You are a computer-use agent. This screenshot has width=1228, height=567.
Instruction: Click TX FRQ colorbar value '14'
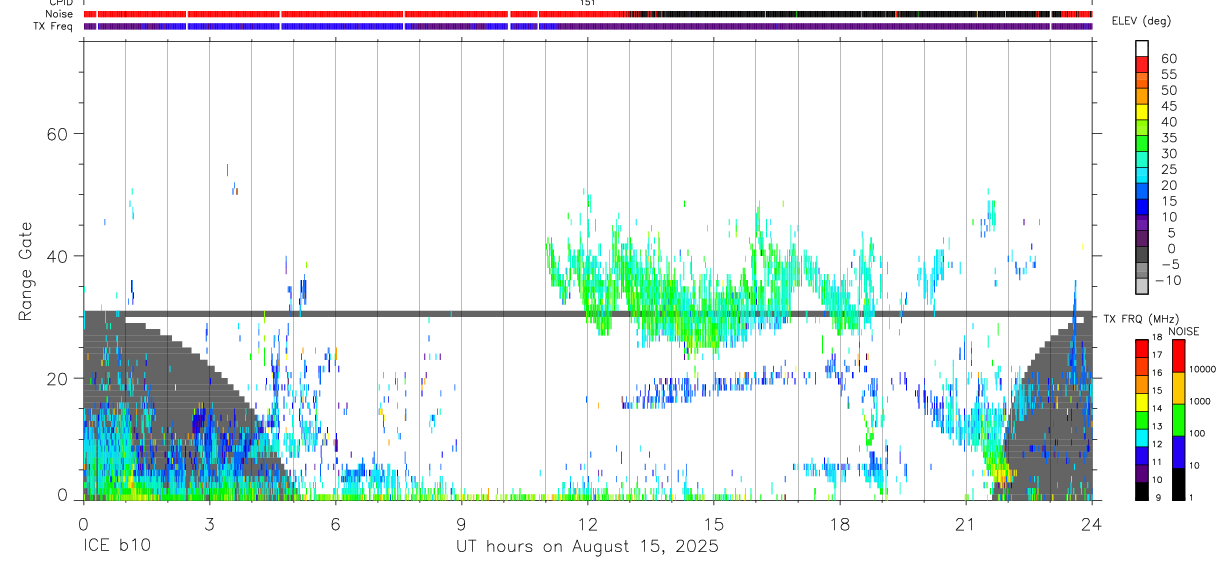coord(1157,409)
